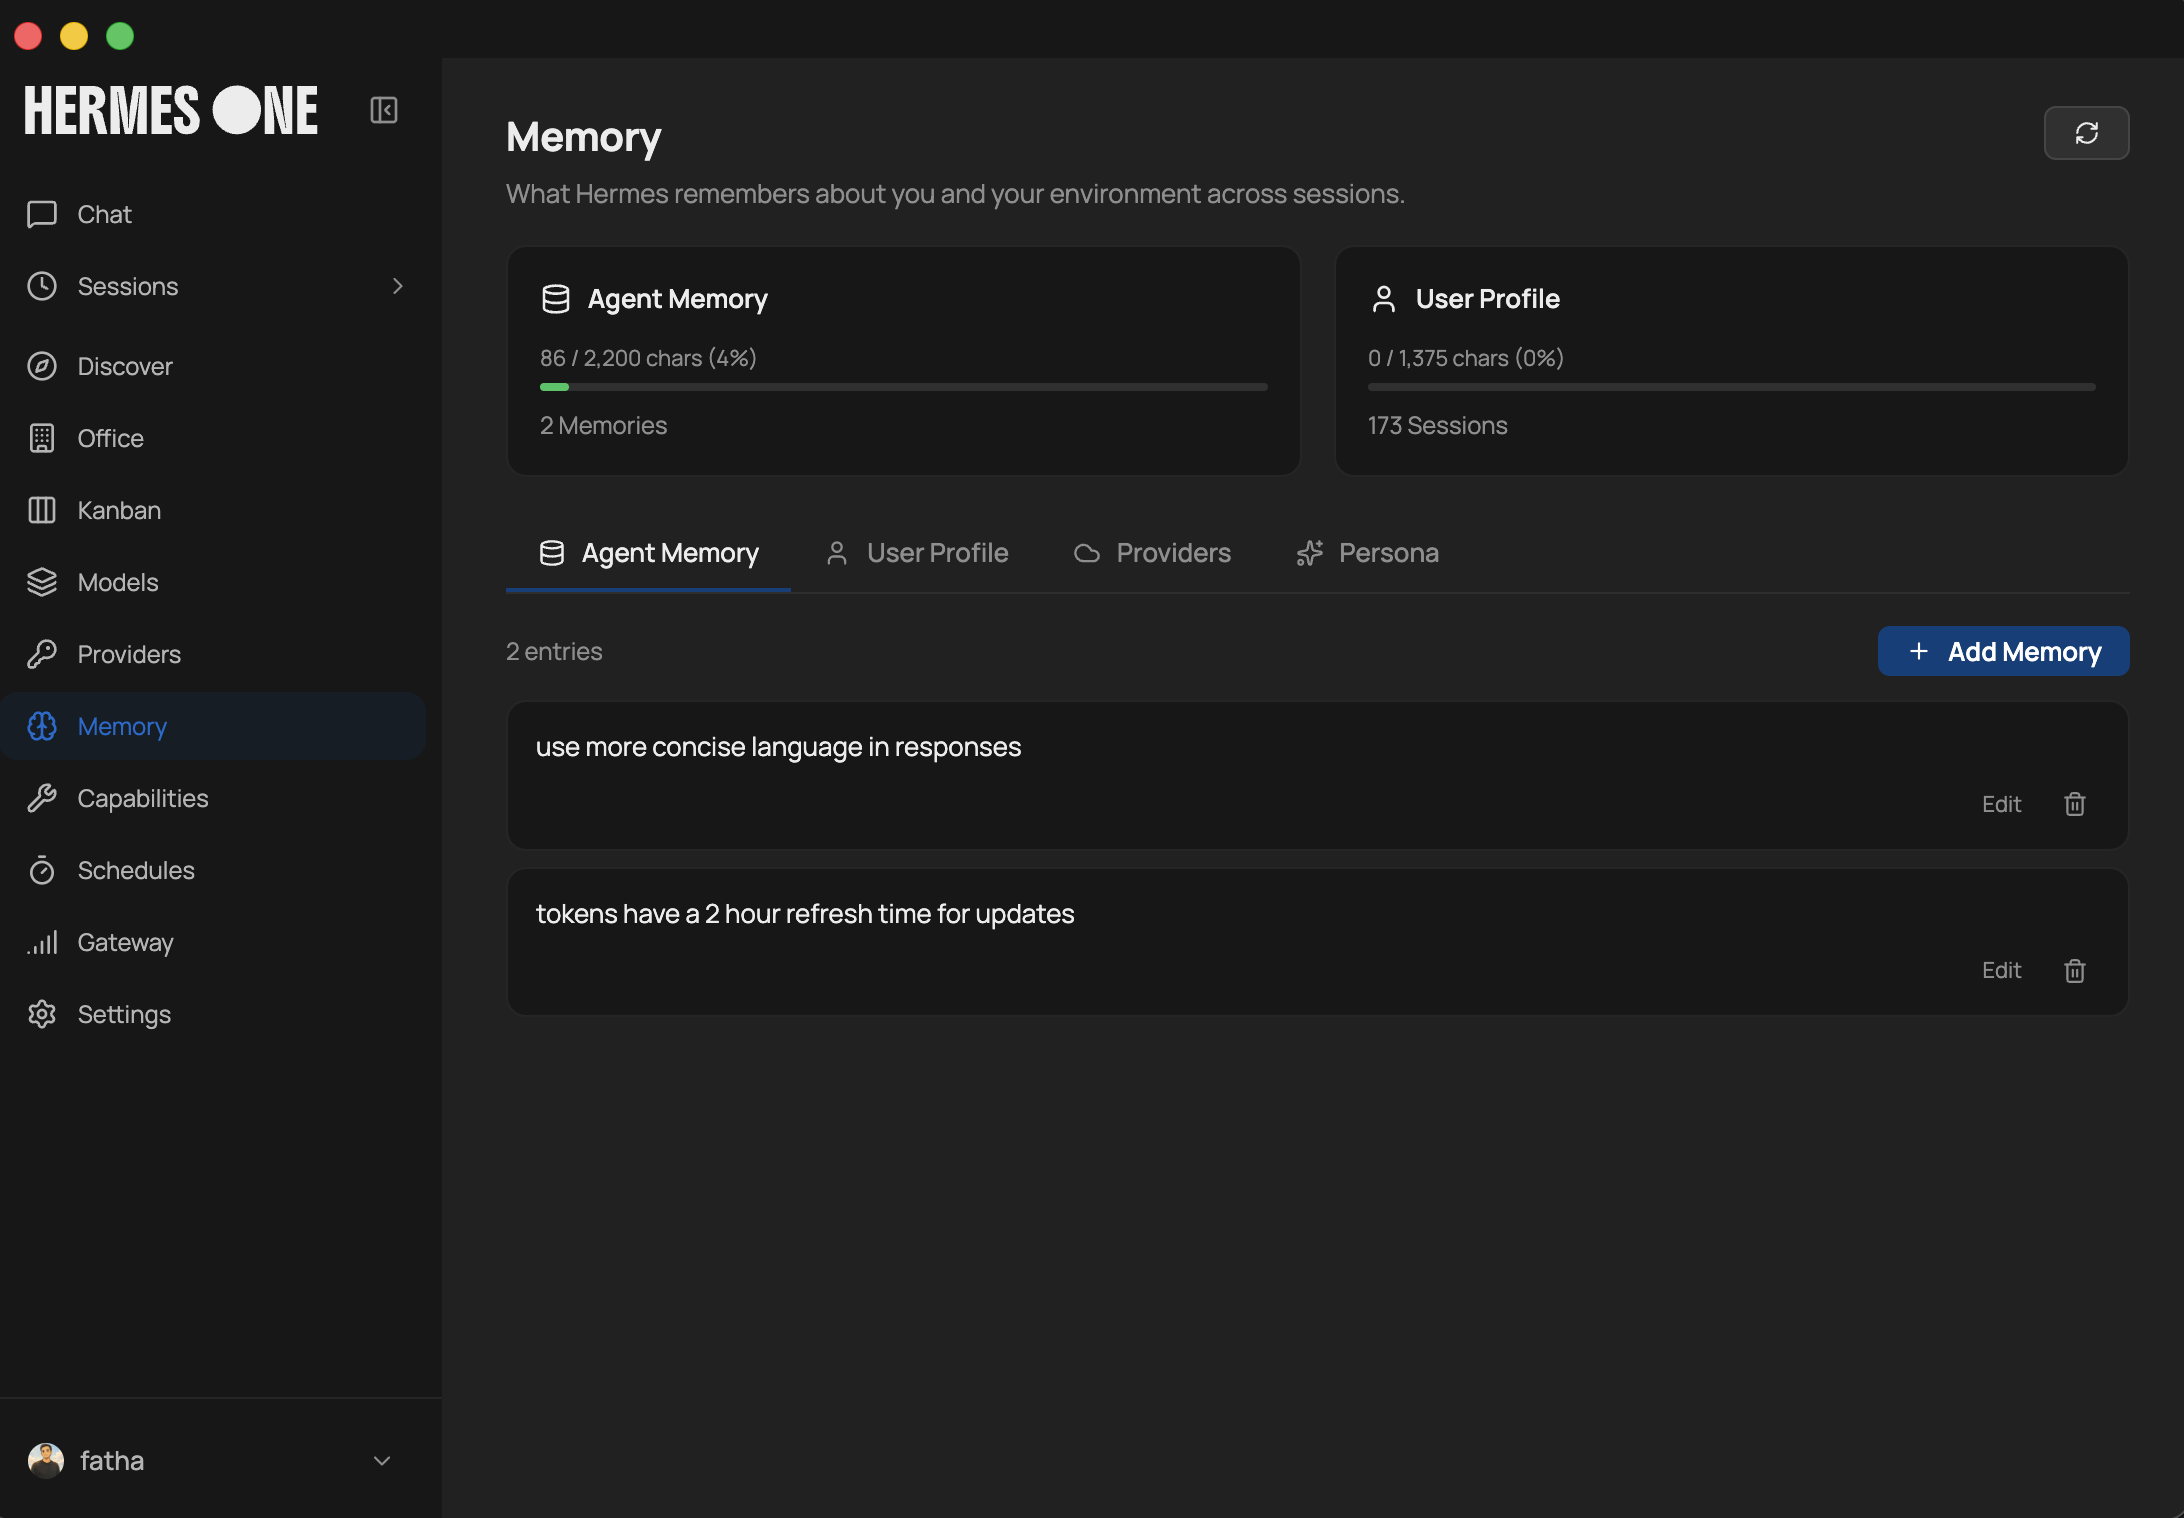
Task: Click the '2 Memories' count
Action: [603, 425]
